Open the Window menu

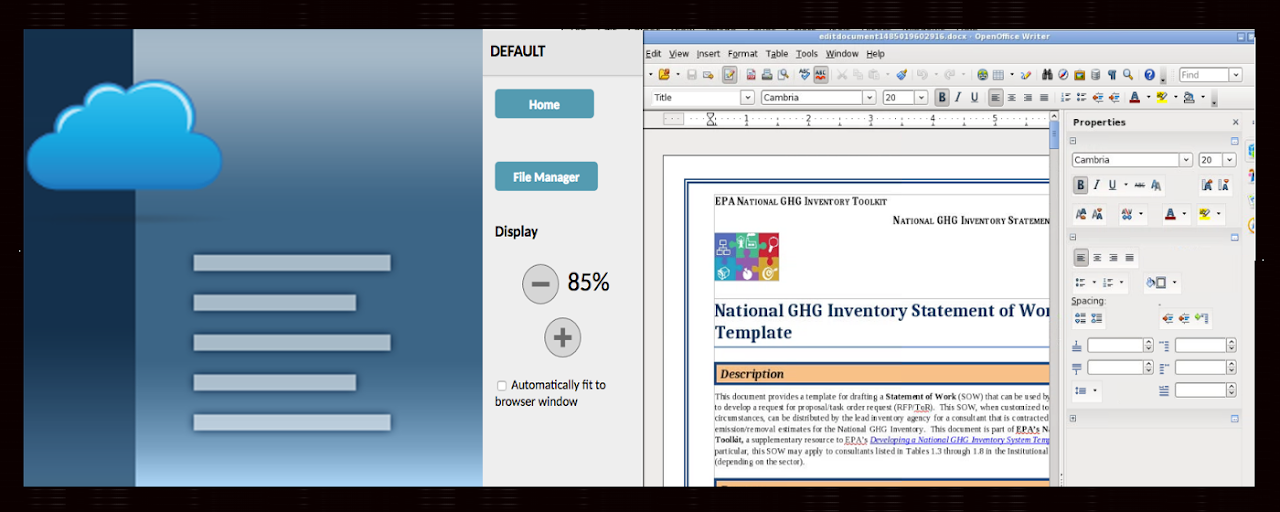842,54
